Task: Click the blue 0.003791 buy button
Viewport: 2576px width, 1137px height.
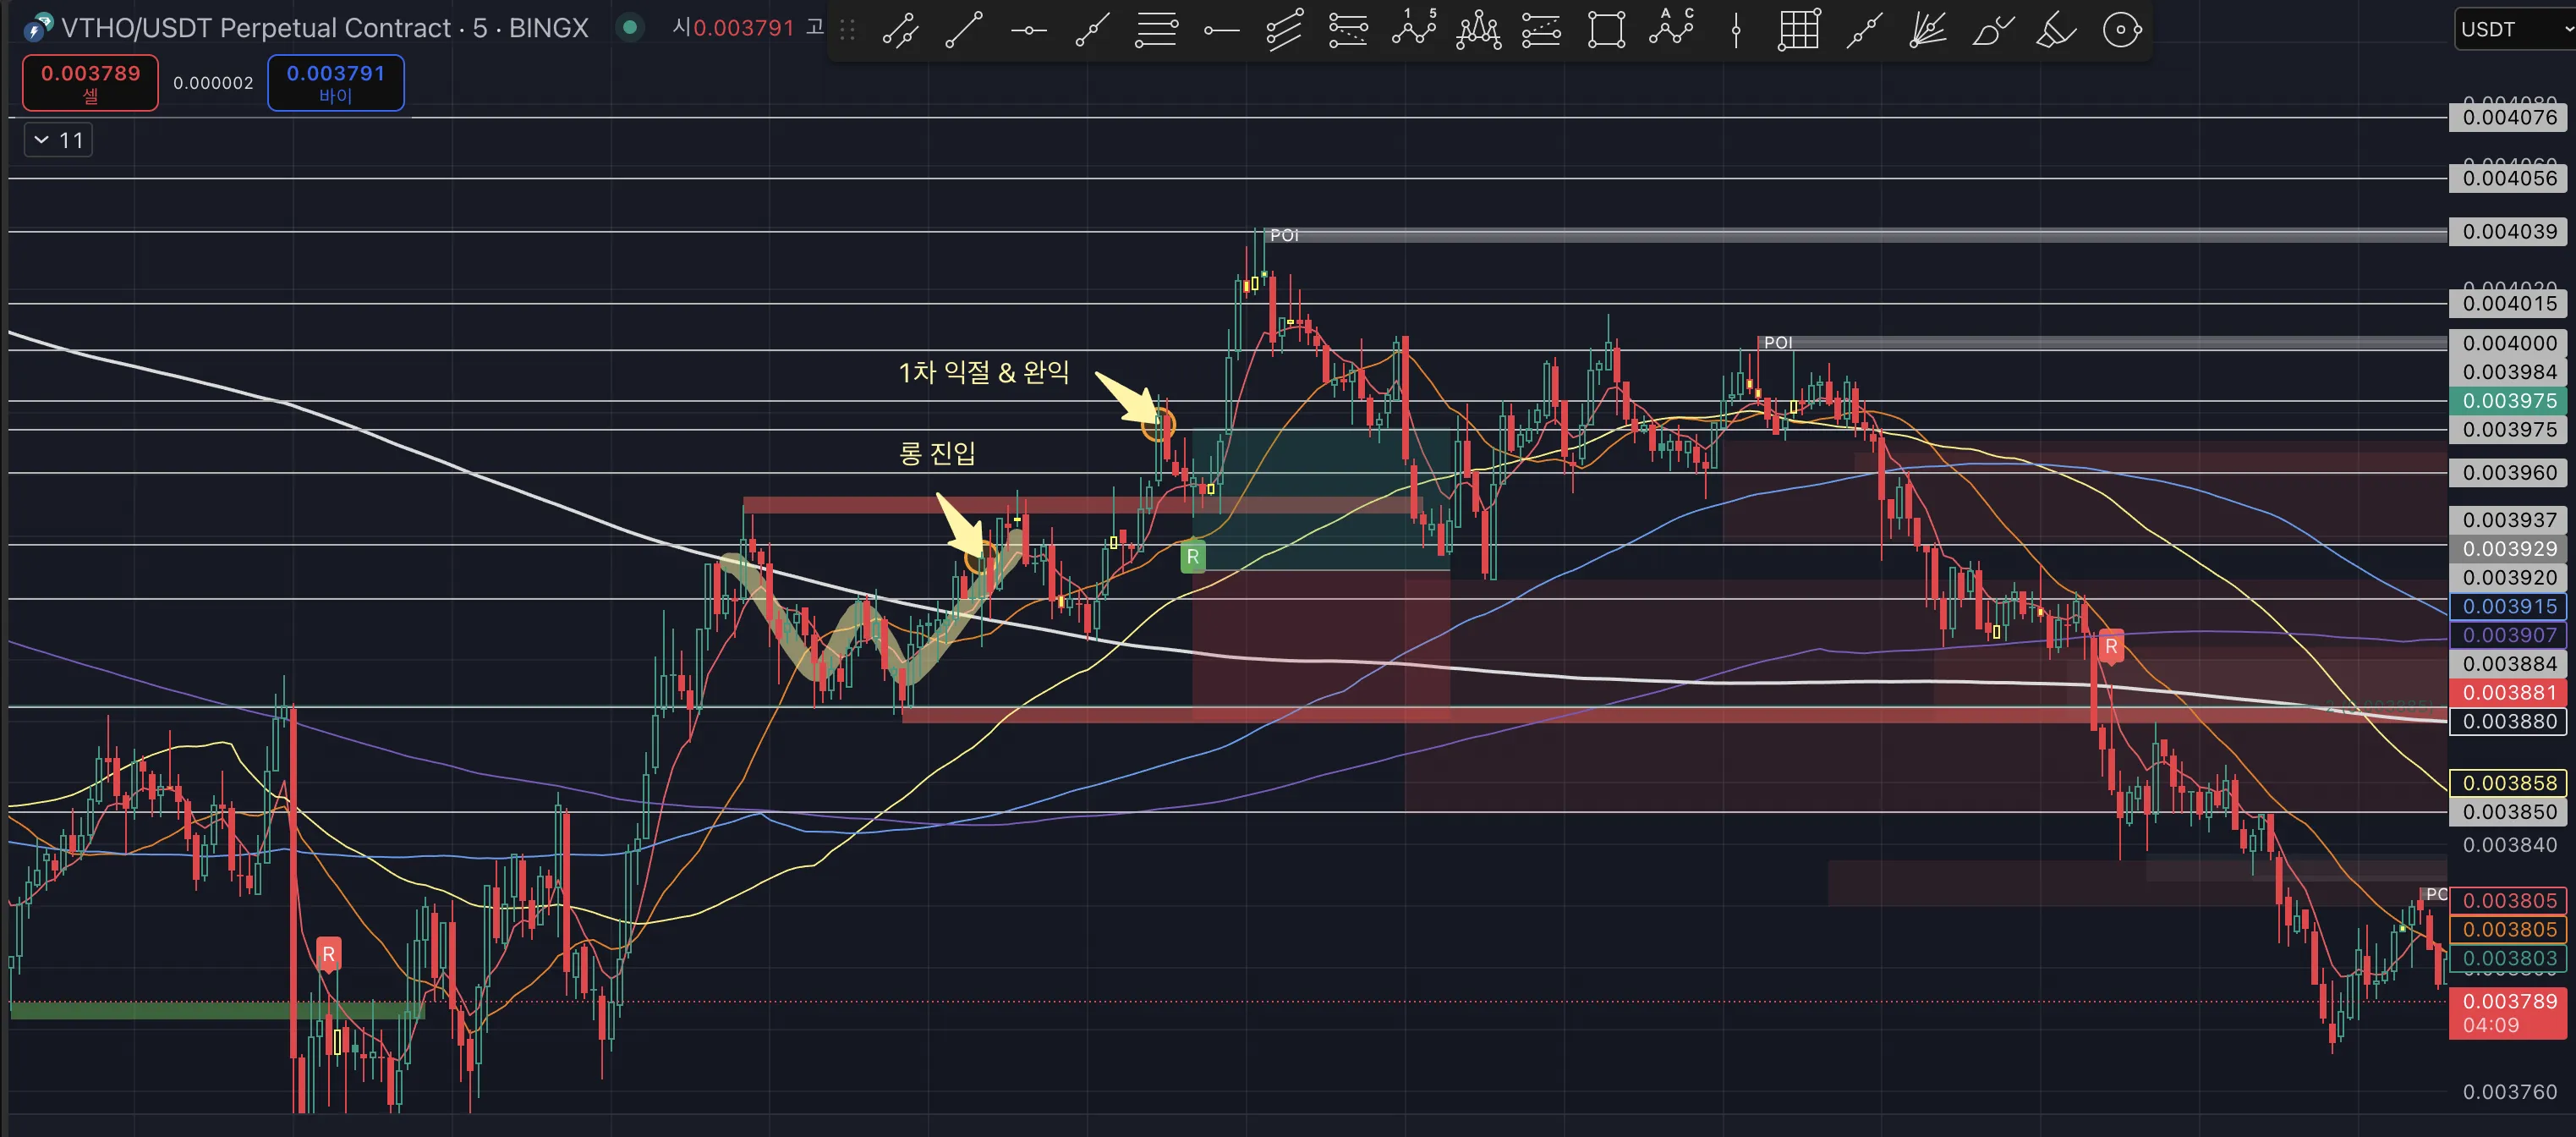Action: point(335,83)
